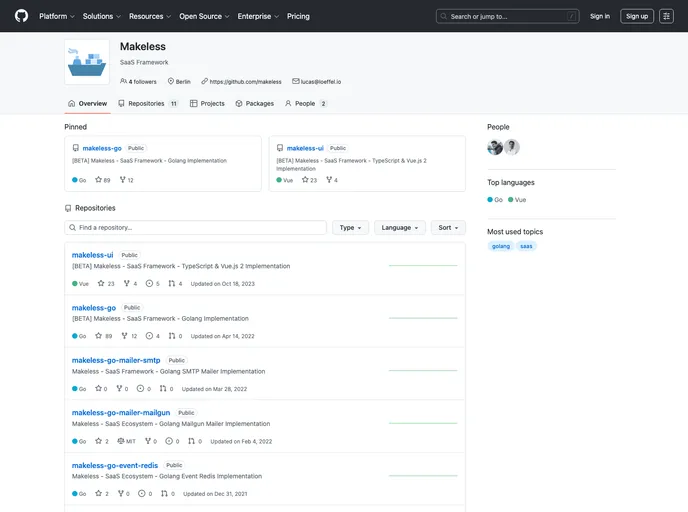Switch to the Packages tab
Viewport: 688px width, 512px height.
pos(254,104)
